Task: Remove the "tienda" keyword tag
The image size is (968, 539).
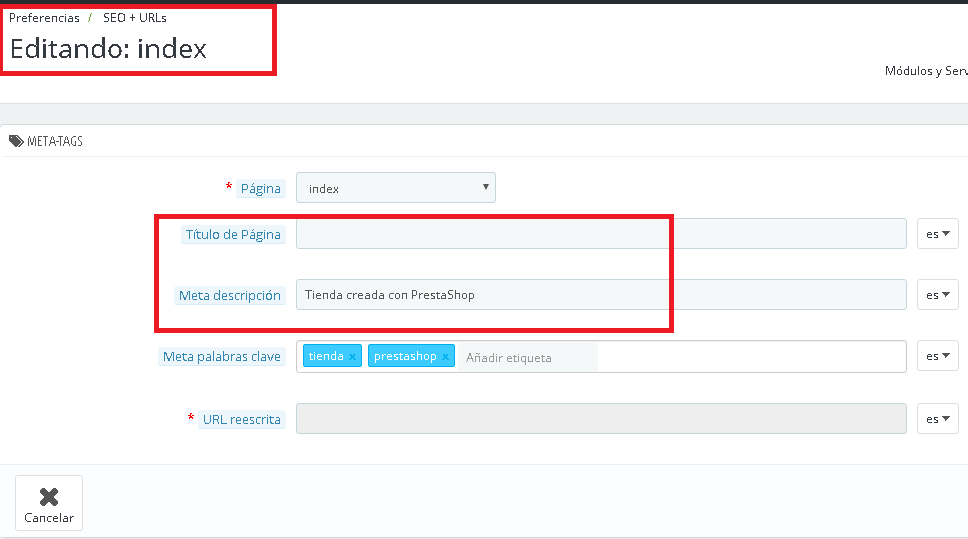Action: pos(352,357)
